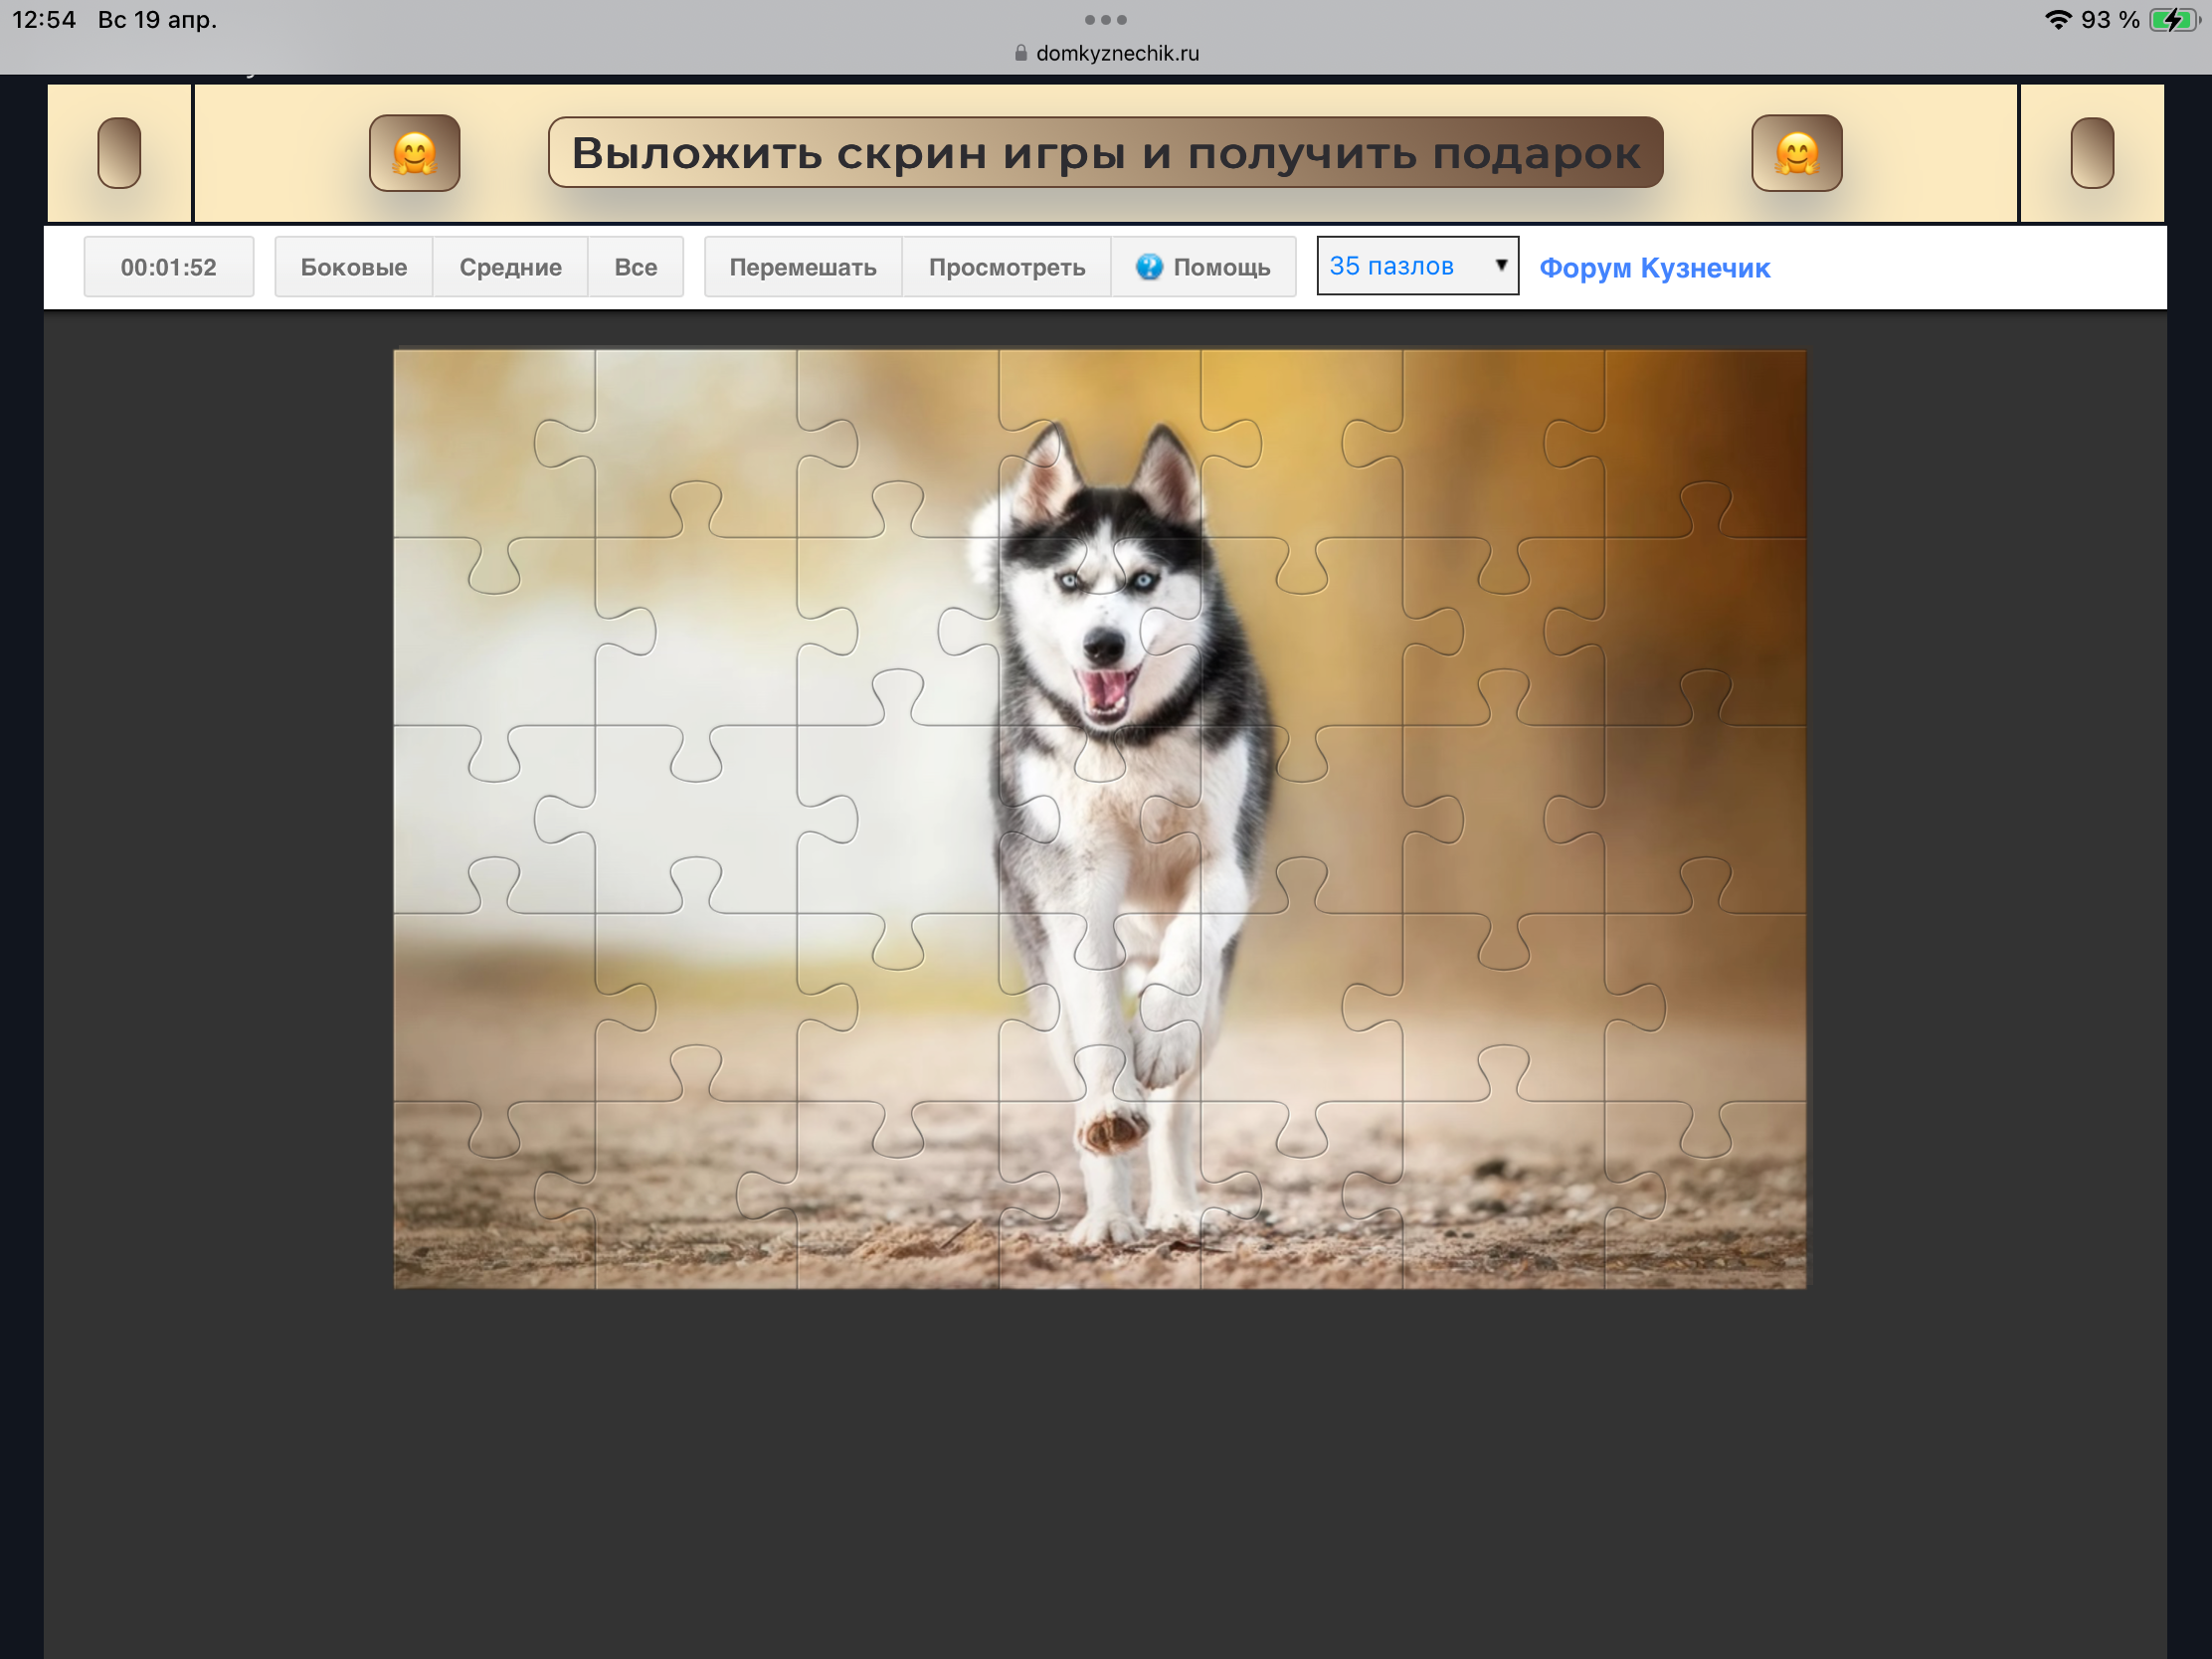Open the Форум Кузнечик link
Screen dimensions: 2212x1659
(1654, 268)
